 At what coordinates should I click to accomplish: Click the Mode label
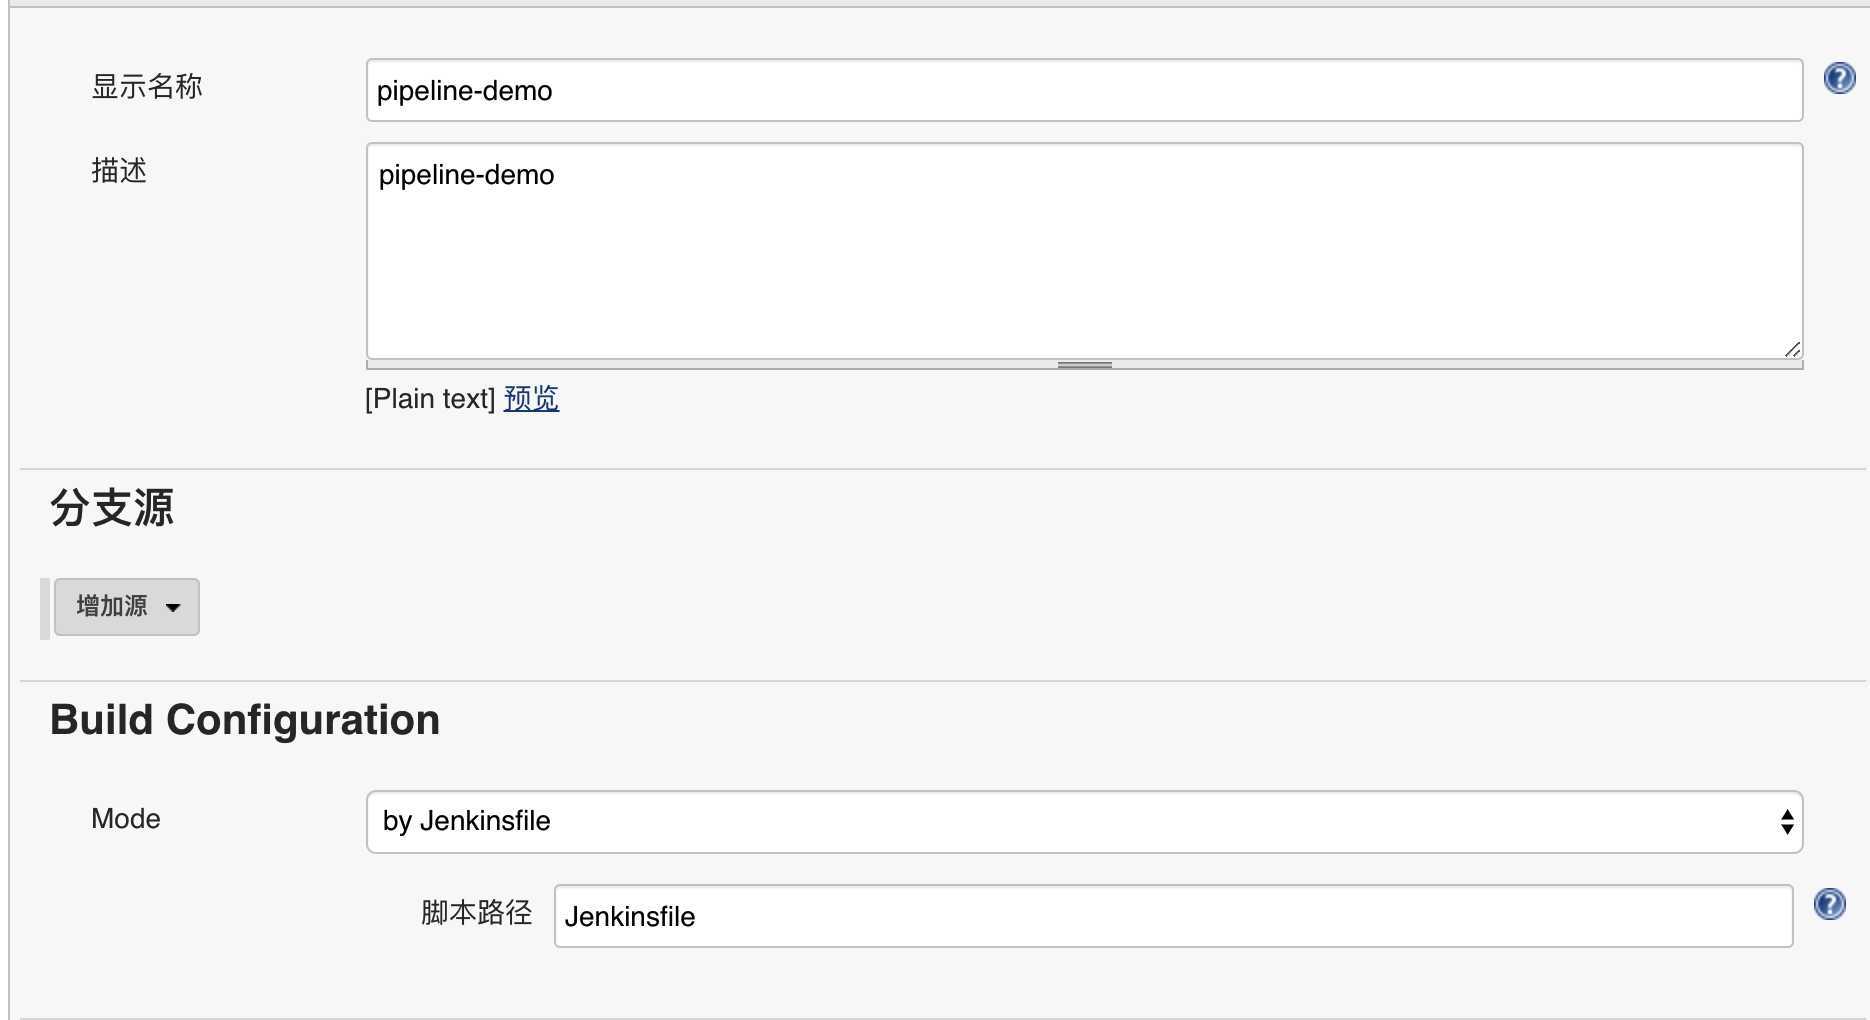click(126, 819)
